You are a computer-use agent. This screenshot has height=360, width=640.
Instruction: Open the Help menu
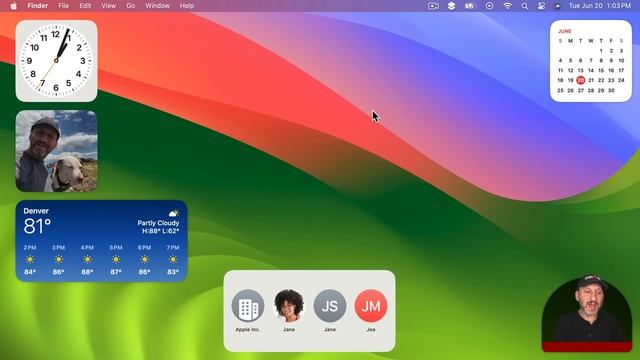point(187,6)
